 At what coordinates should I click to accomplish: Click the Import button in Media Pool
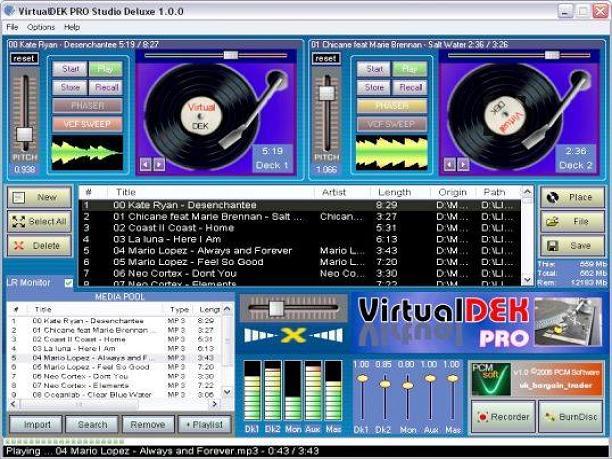[37, 425]
